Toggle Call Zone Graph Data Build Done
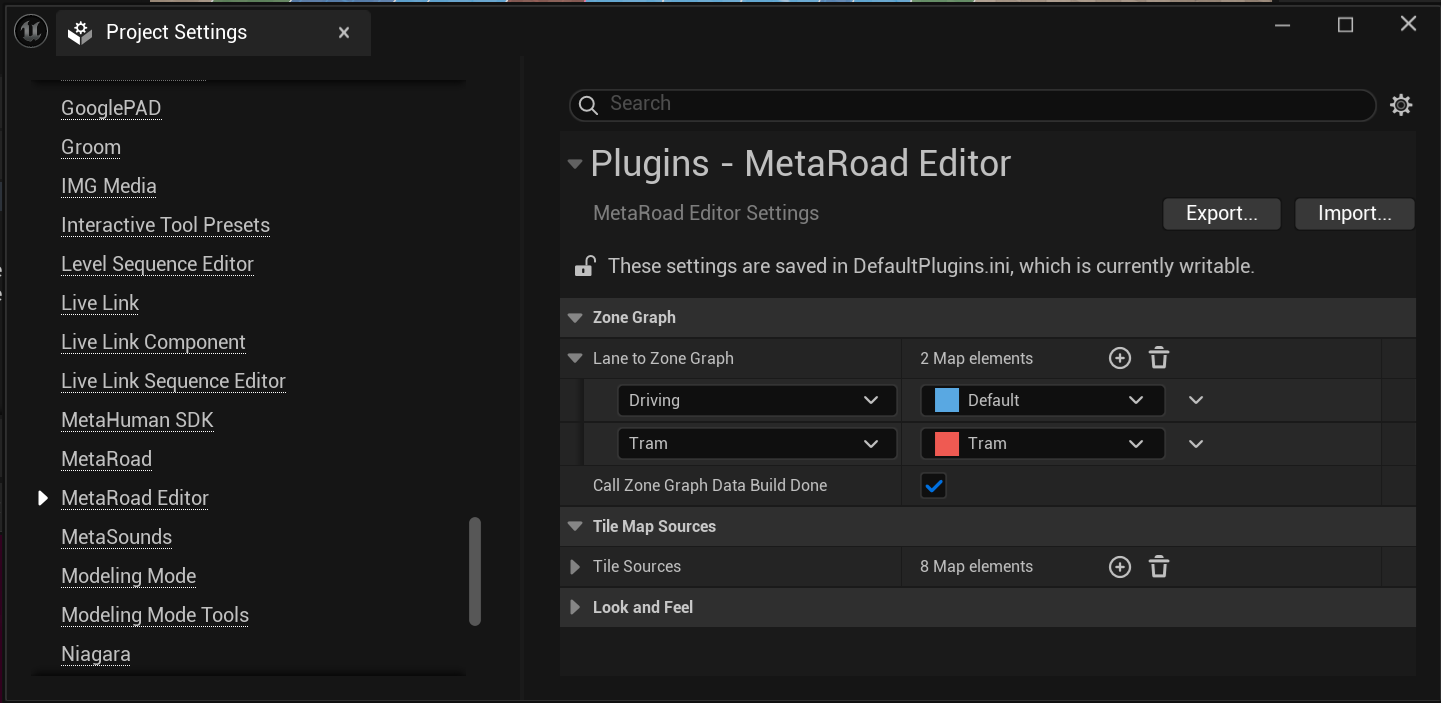The height and width of the screenshot is (703, 1441). coord(934,486)
